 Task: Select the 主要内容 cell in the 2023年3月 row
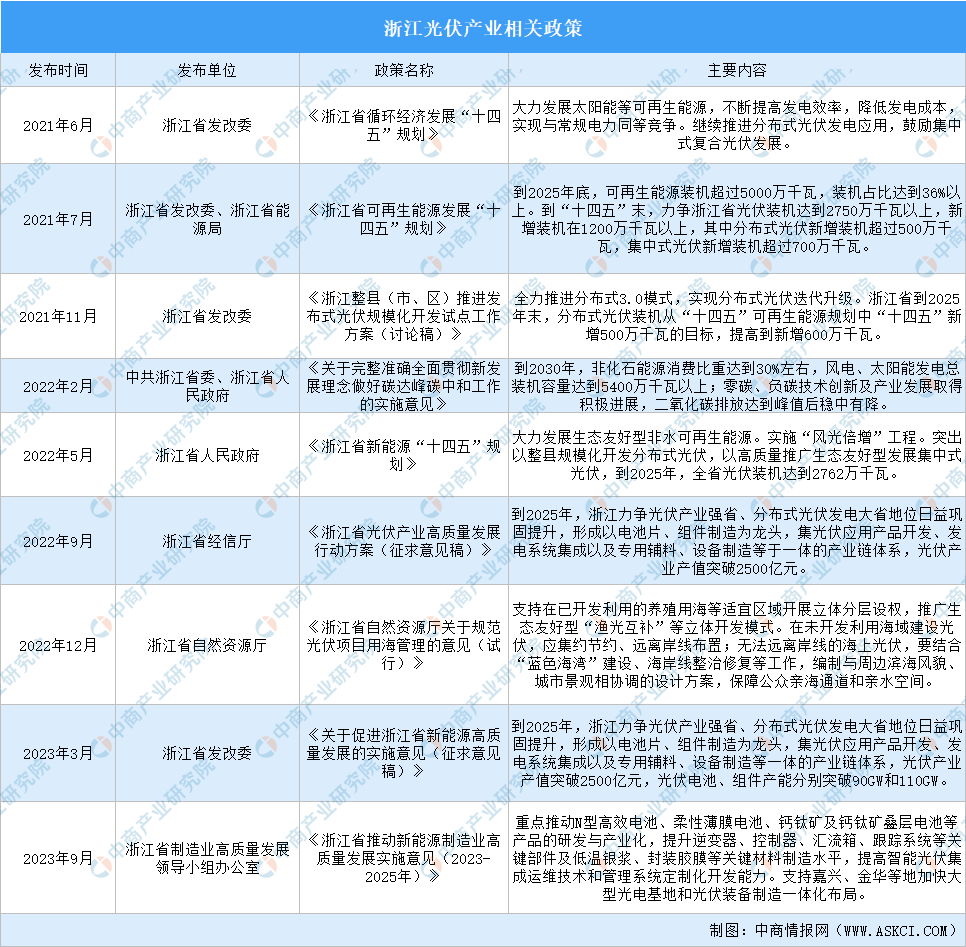737,753
